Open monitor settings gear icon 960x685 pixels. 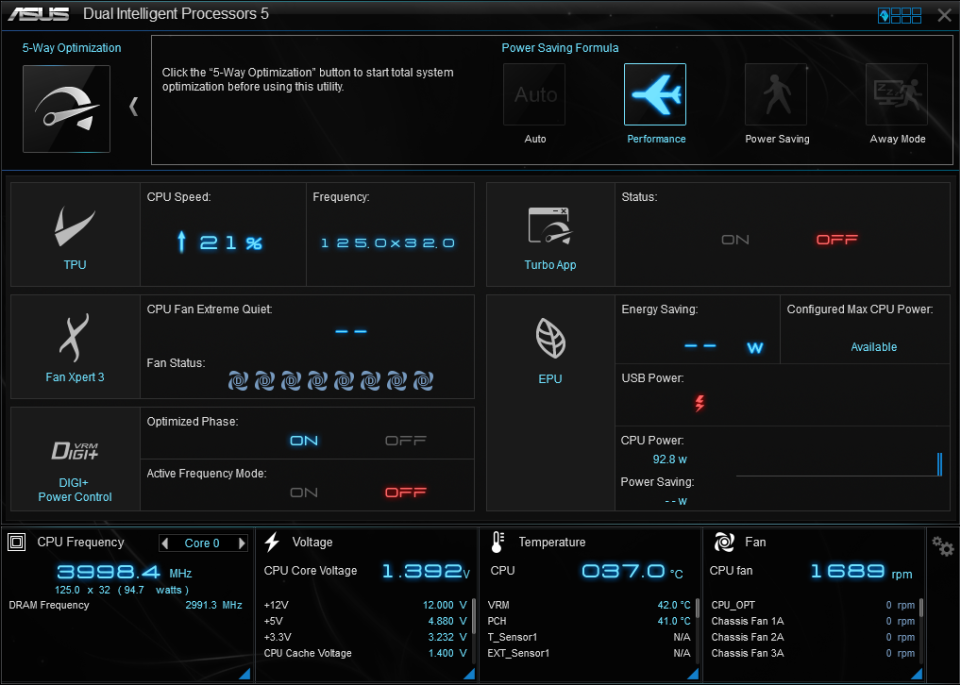[943, 546]
